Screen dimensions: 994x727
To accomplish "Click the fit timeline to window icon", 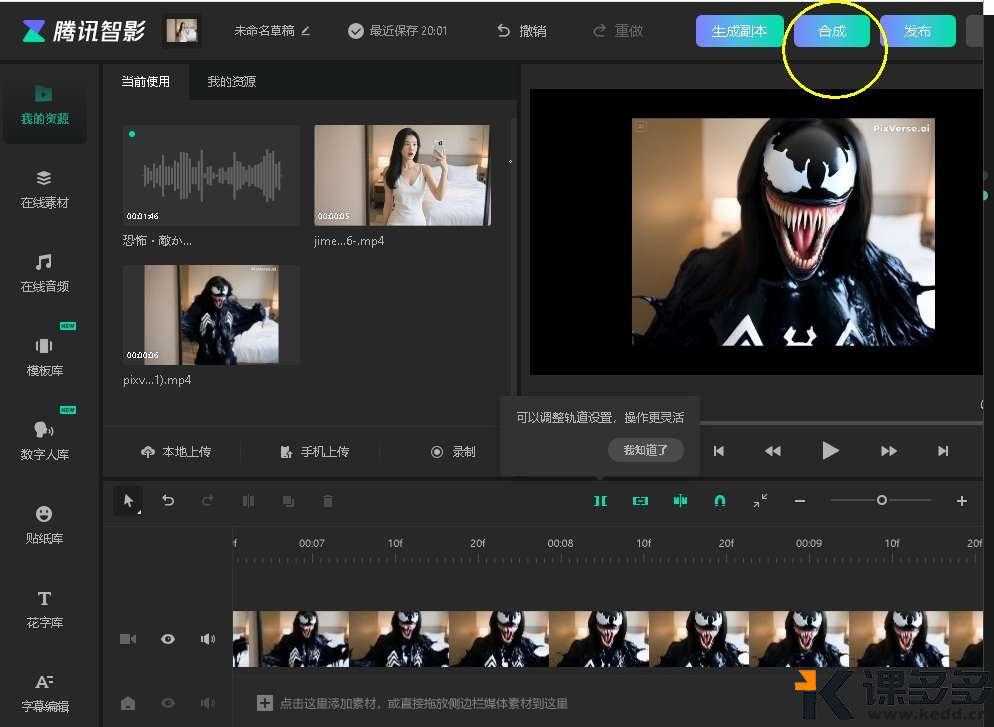I will point(760,501).
